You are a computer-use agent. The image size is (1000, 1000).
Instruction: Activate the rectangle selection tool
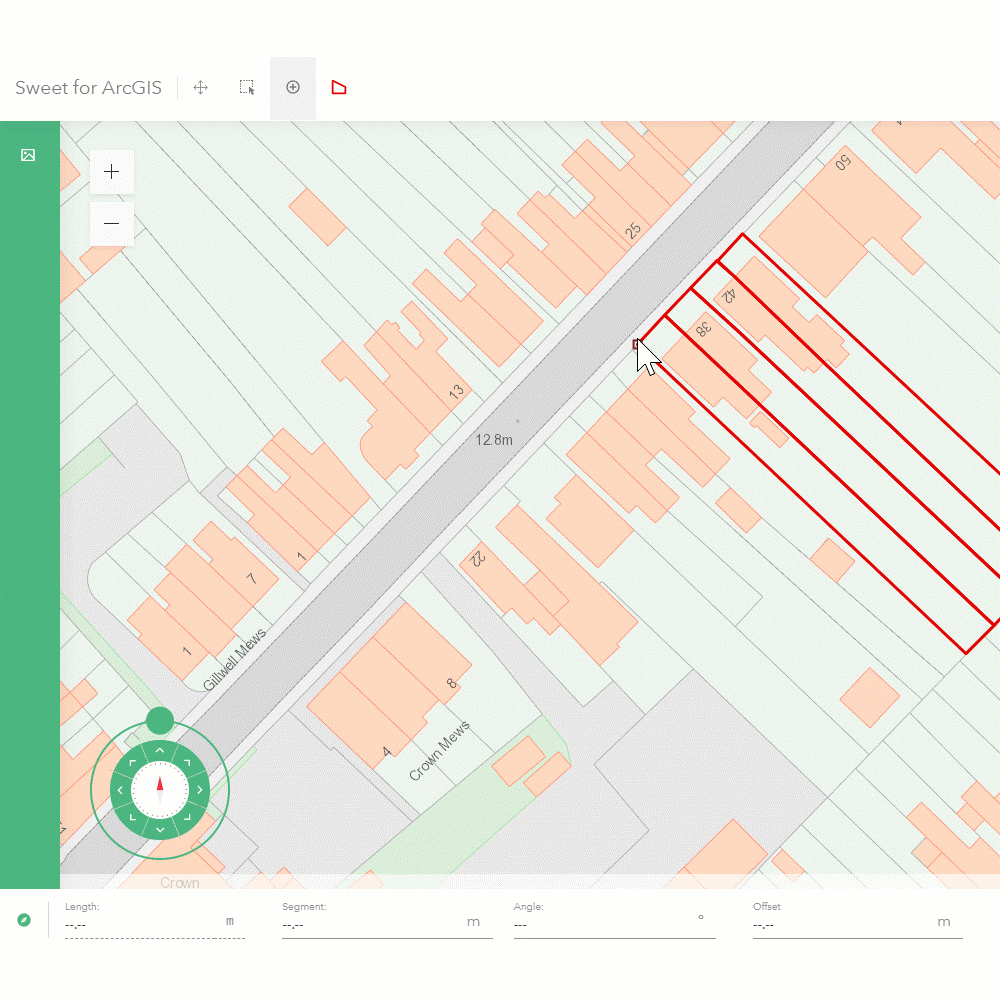pyautogui.click(x=247, y=88)
